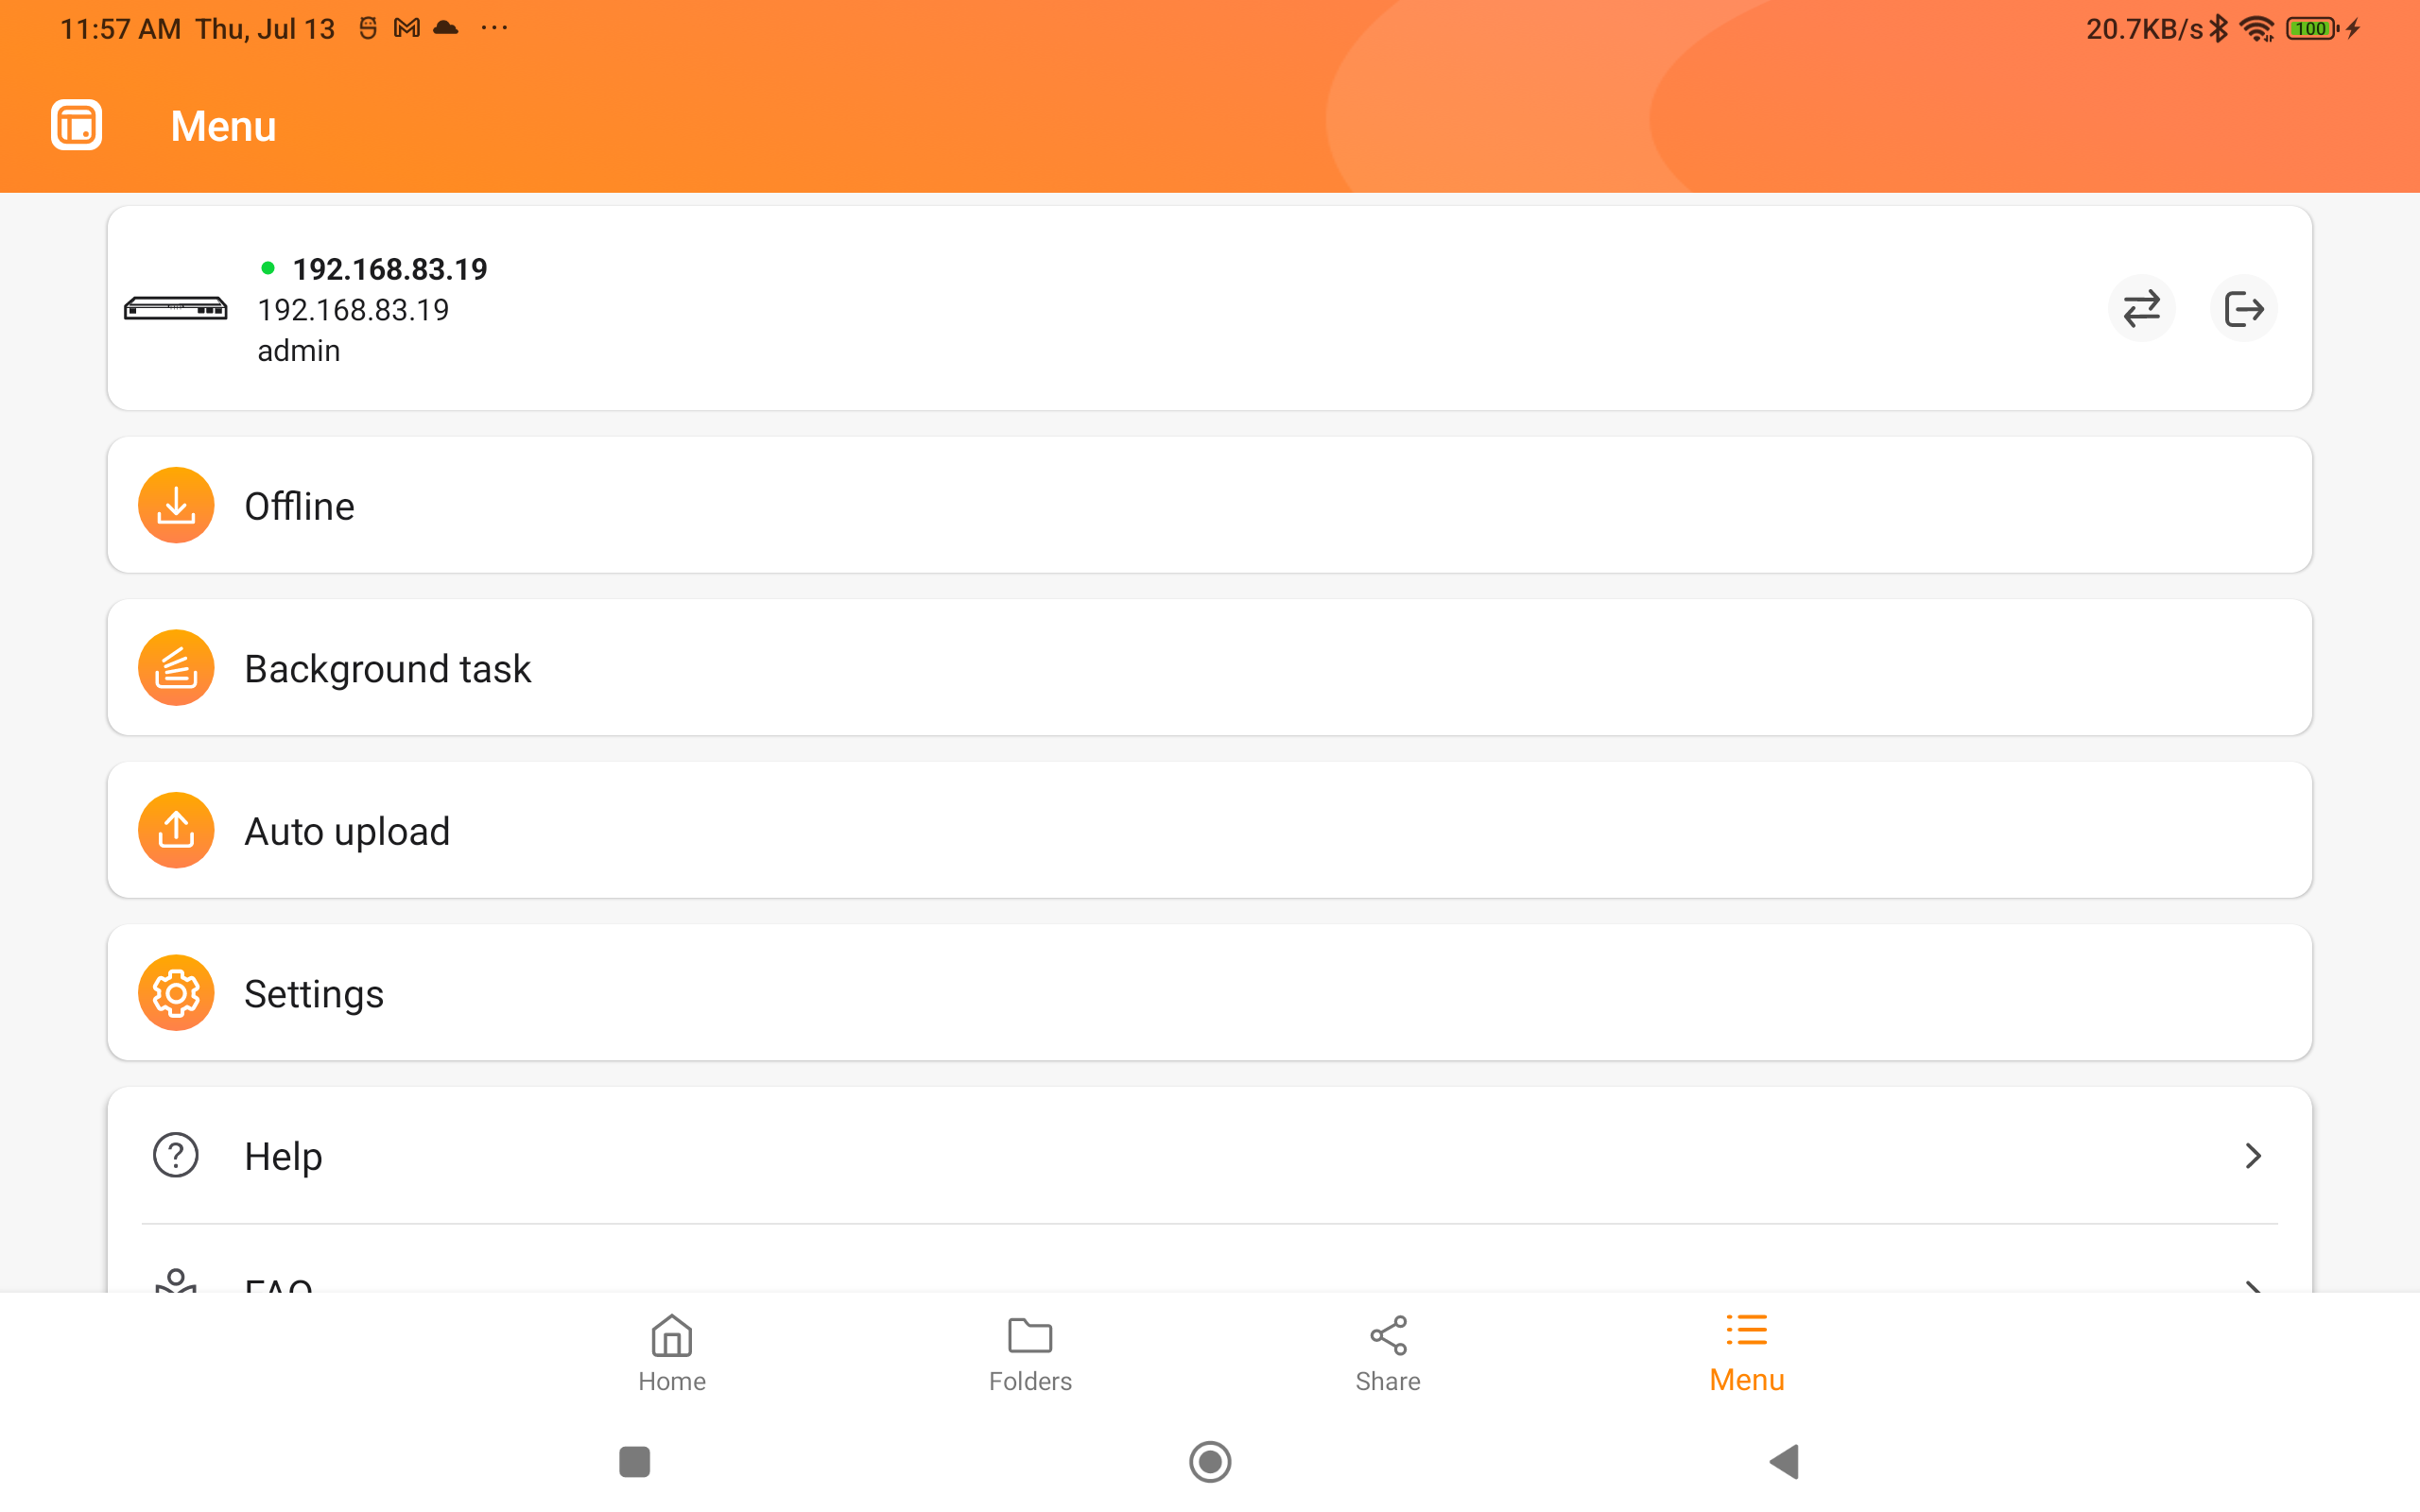Open the Offline menu entry
2420x1512 pixels.
pos(1210,505)
